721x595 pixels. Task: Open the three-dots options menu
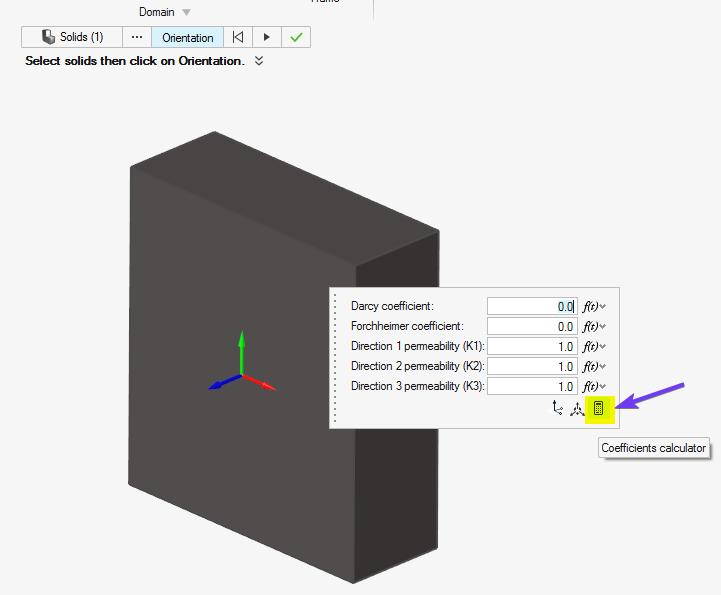pyautogui.click(x=137, y=37)
